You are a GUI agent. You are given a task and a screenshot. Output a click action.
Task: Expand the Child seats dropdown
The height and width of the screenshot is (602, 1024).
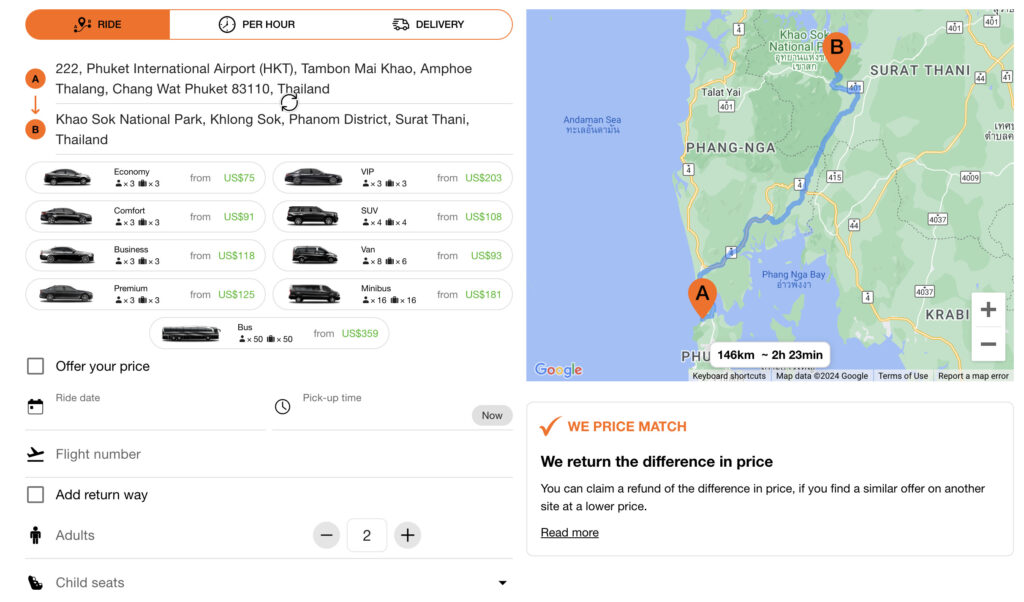[502, 582]
